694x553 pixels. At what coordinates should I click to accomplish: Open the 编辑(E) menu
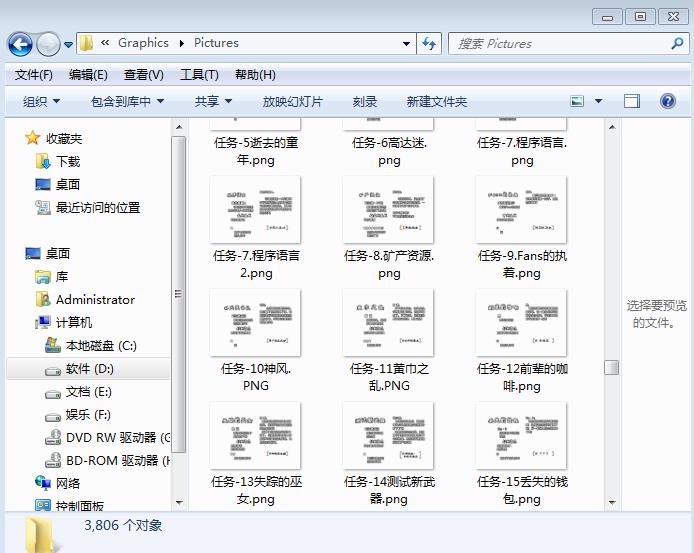point(88,74)
